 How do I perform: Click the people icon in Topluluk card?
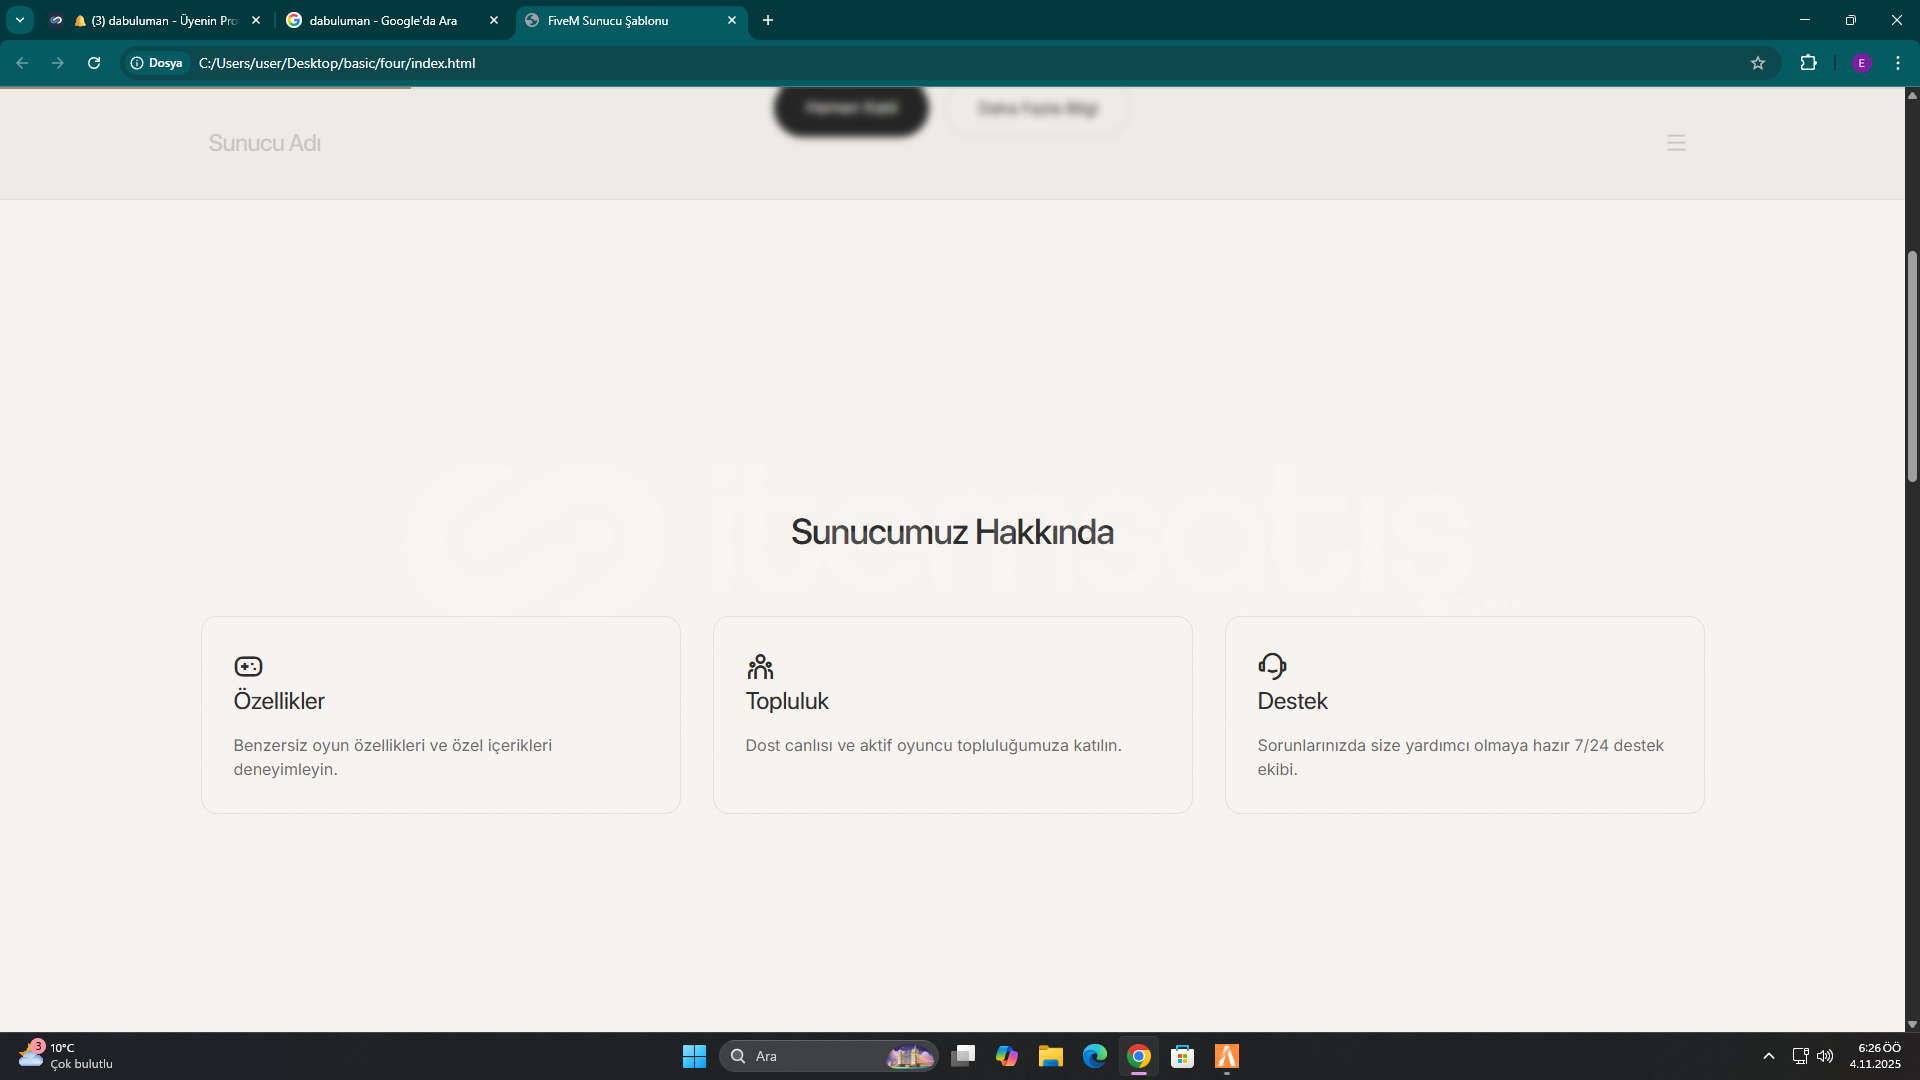tap(760, 666)
